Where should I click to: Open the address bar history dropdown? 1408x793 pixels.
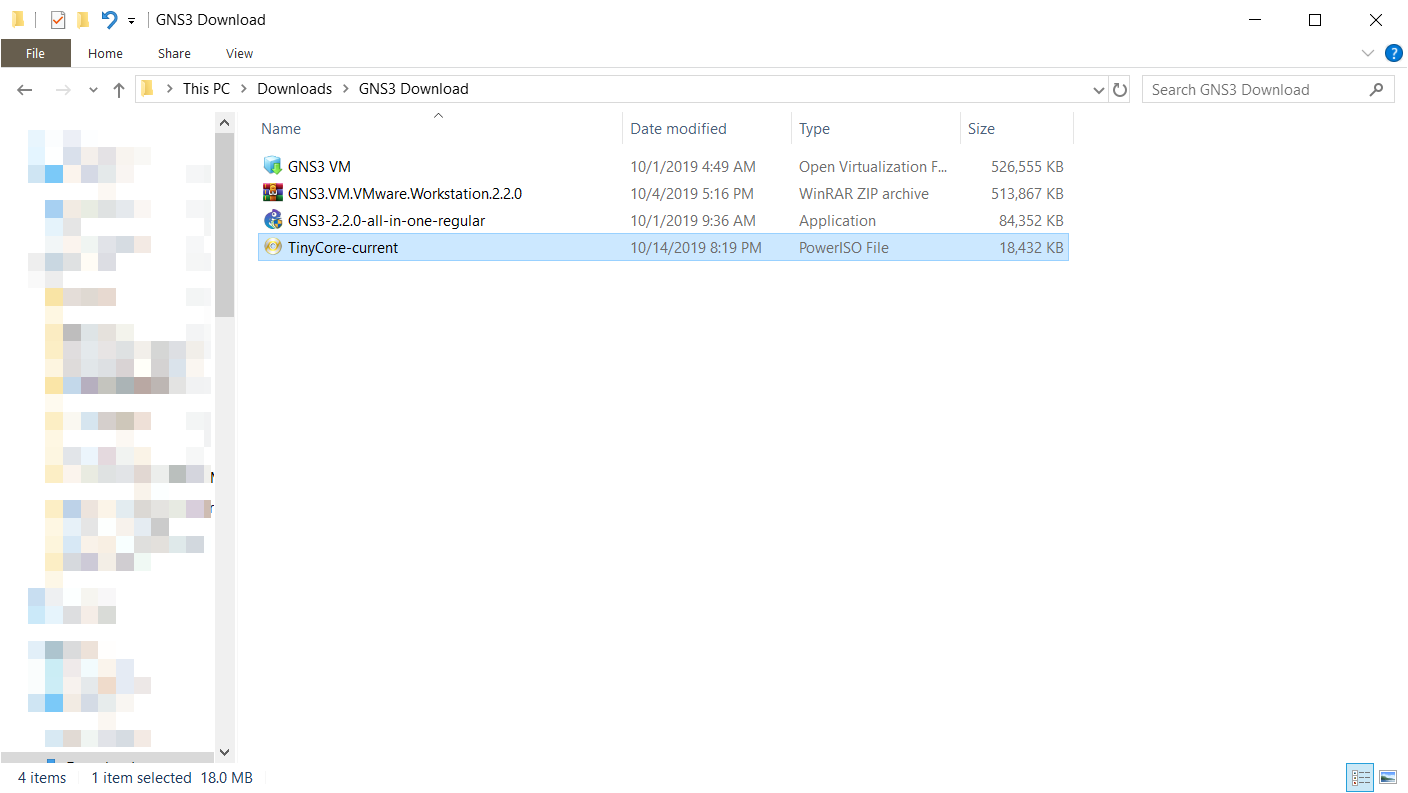point(1099,90)
